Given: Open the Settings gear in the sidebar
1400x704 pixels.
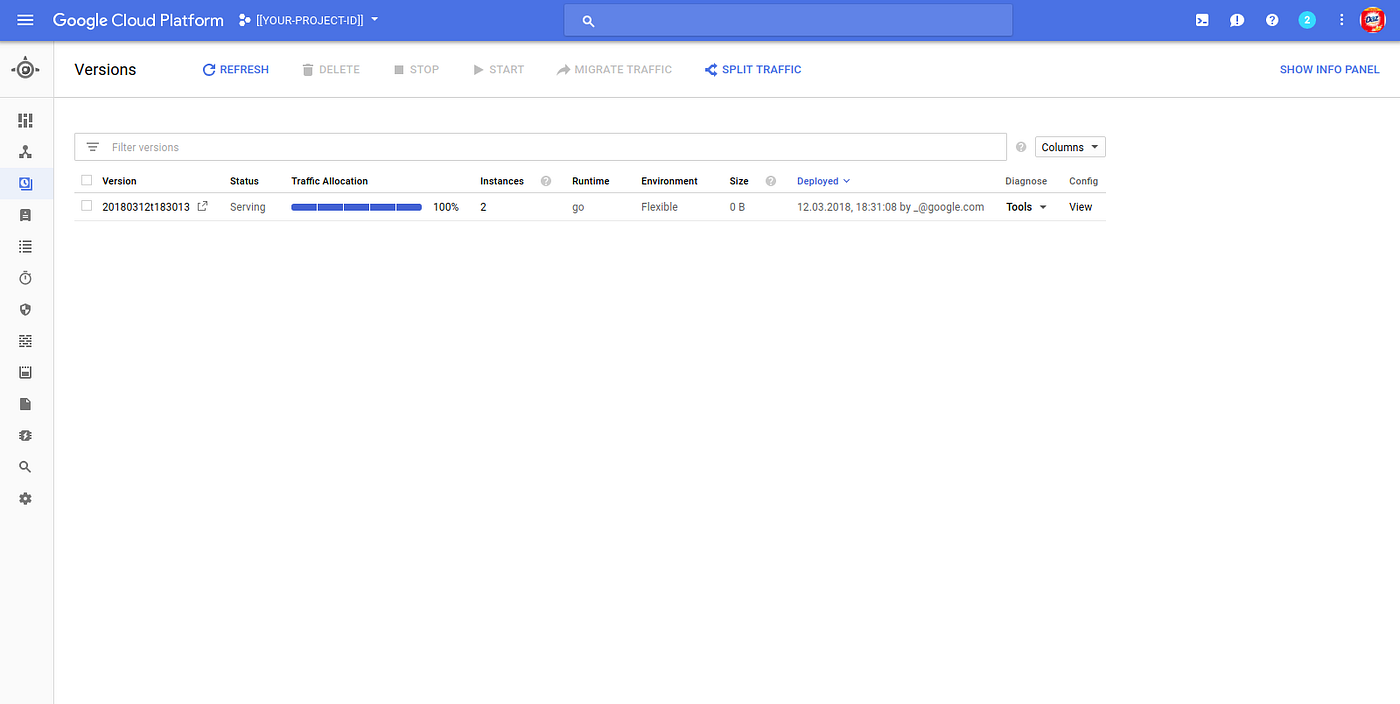Looking at the screenshot, I should click(25, 498).
